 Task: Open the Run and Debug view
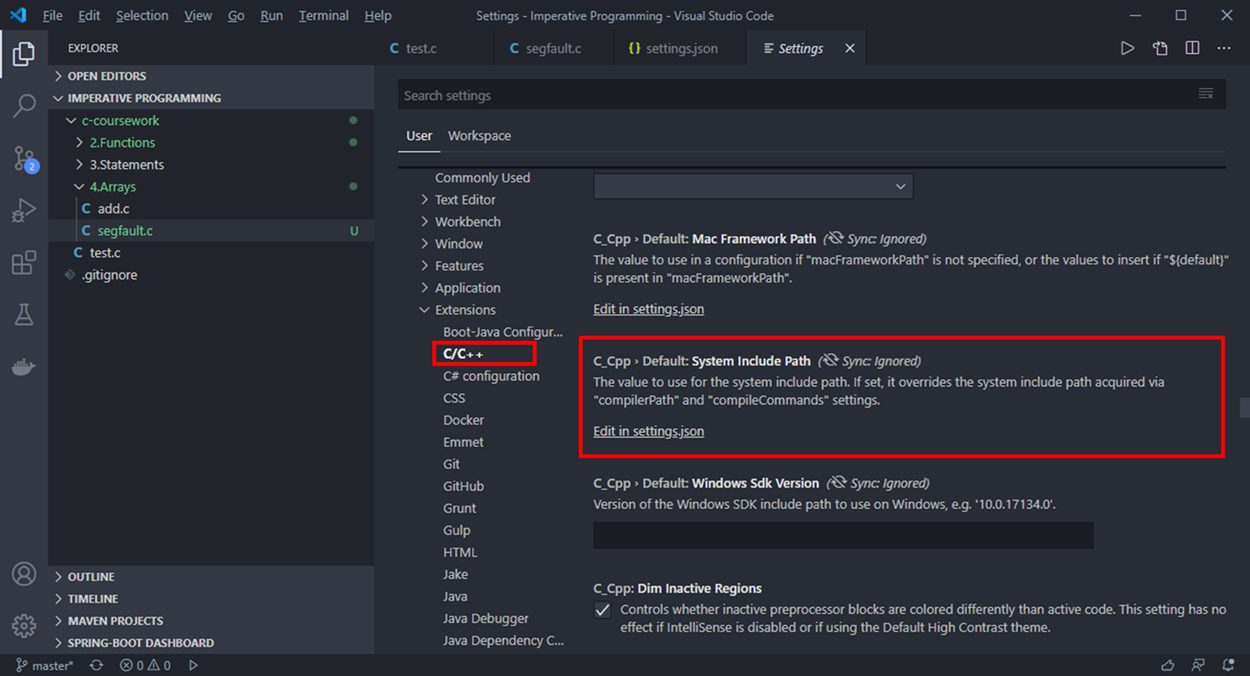(x=24, y=210)
